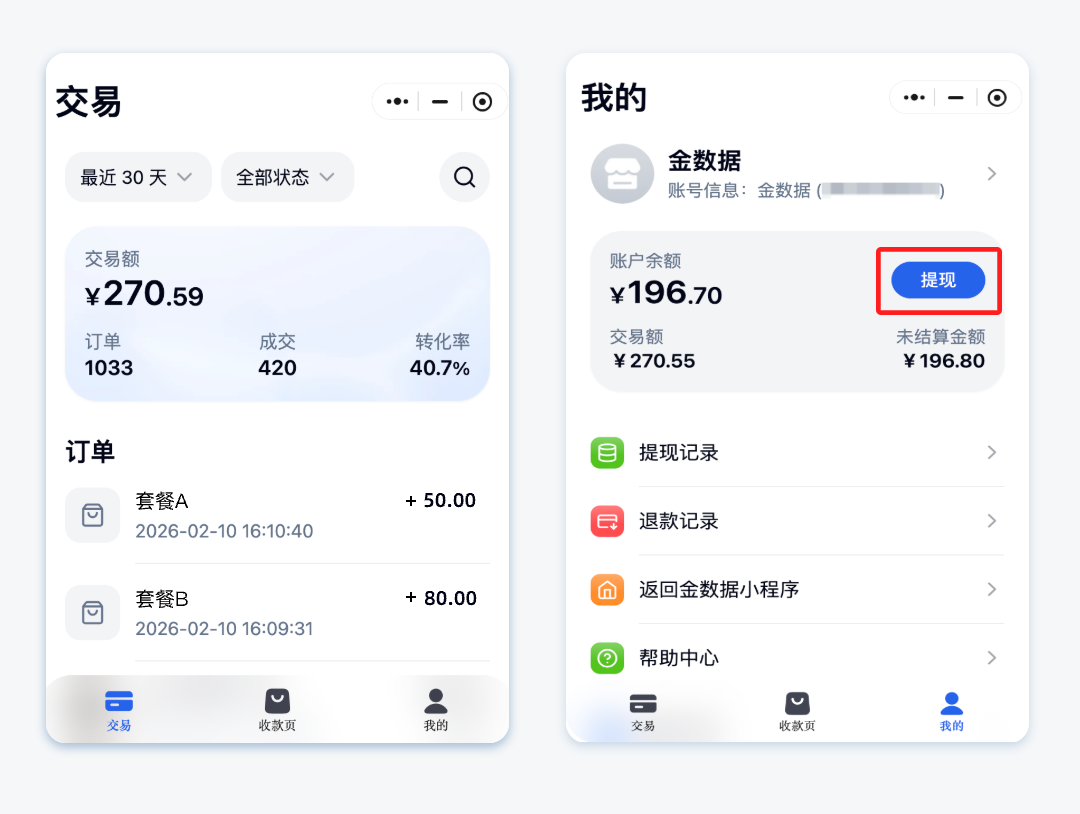1080x814 pixels.
Task: Click the 金数据 store avatar icon
Action: tap(622, 174)
